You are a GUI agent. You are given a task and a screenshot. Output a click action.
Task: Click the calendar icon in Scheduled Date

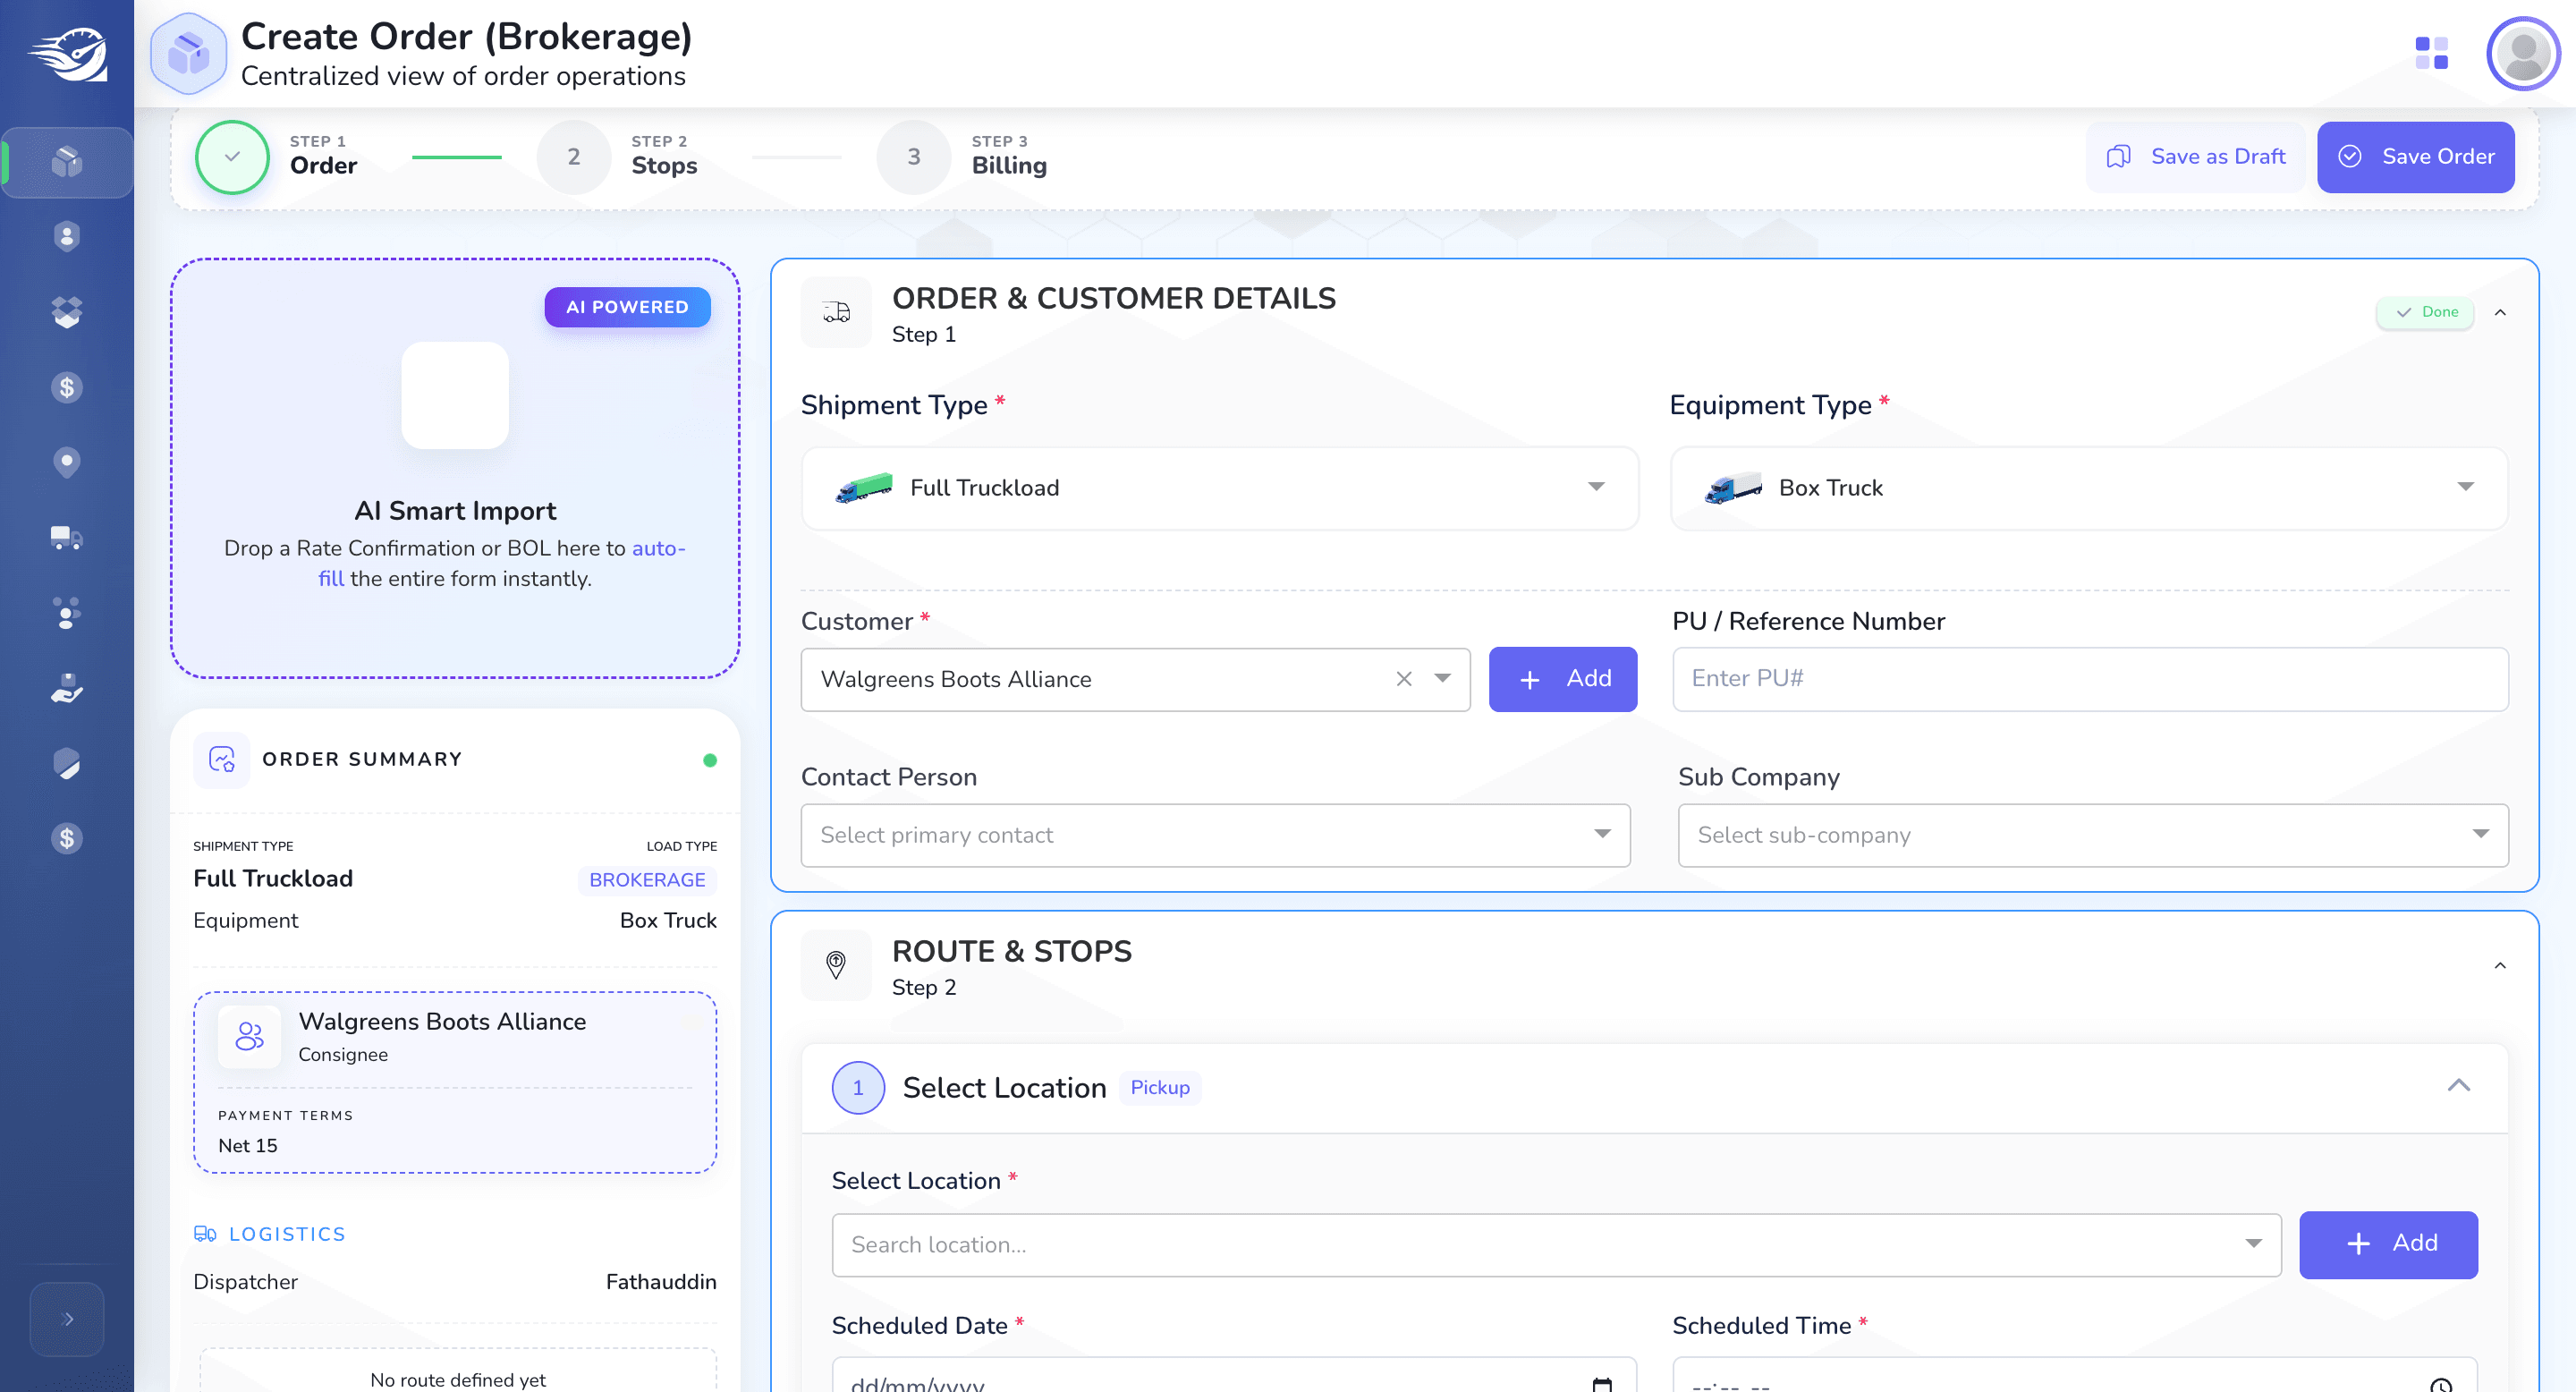pos(1602,1384)
